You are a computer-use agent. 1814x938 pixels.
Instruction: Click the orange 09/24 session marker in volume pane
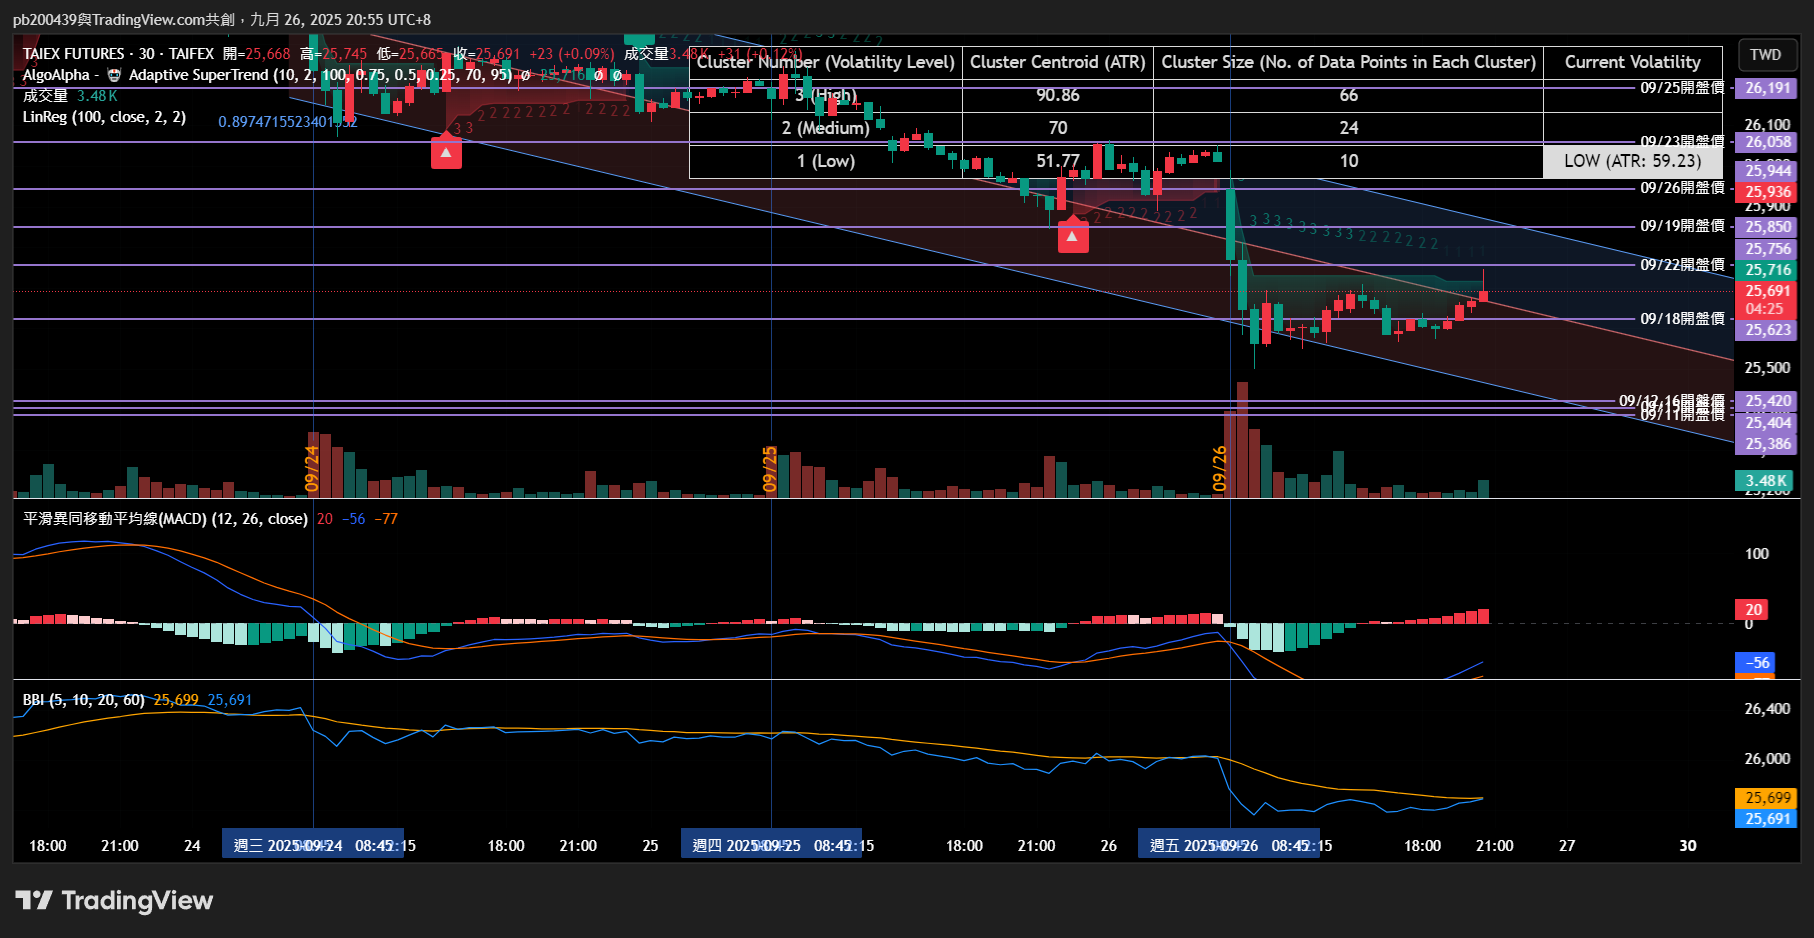tap(311, 469)
